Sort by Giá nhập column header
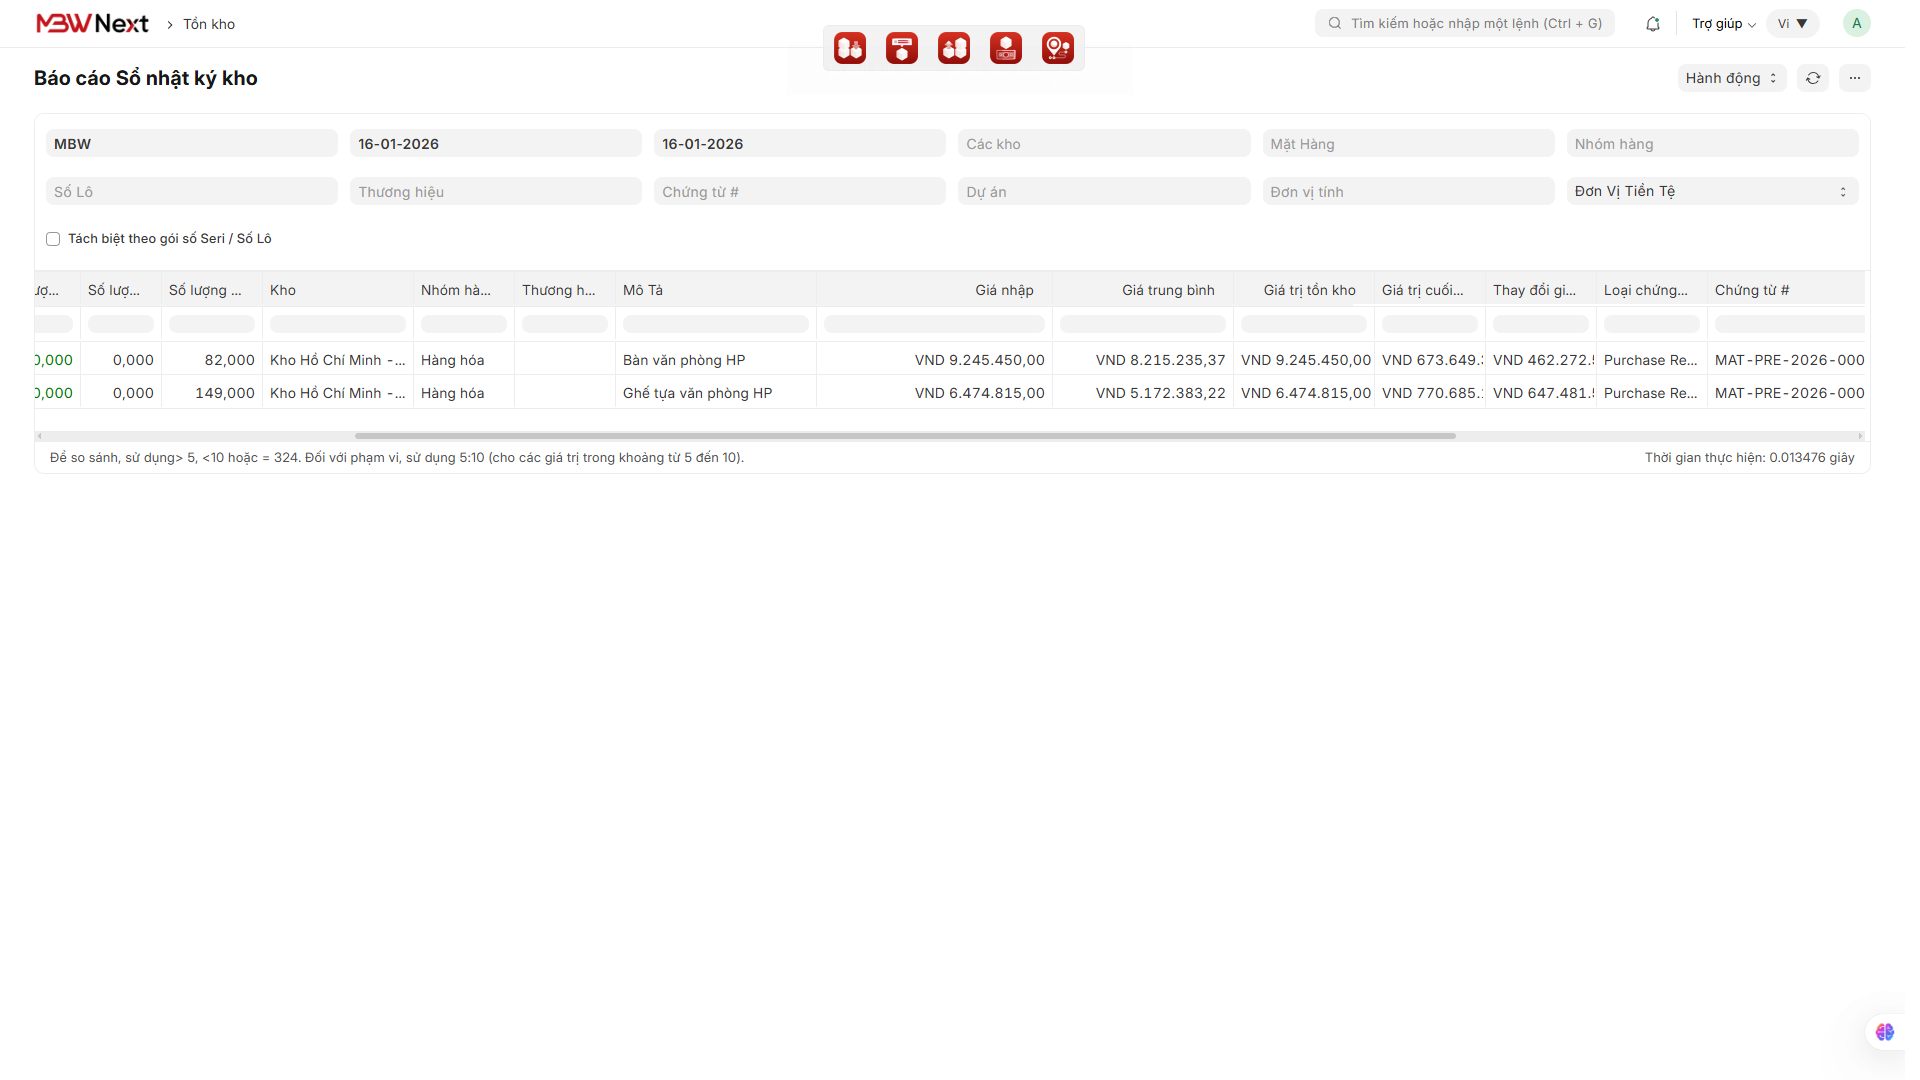The width and height of the screenshot is (1920, 1080). click(1004, 290)
